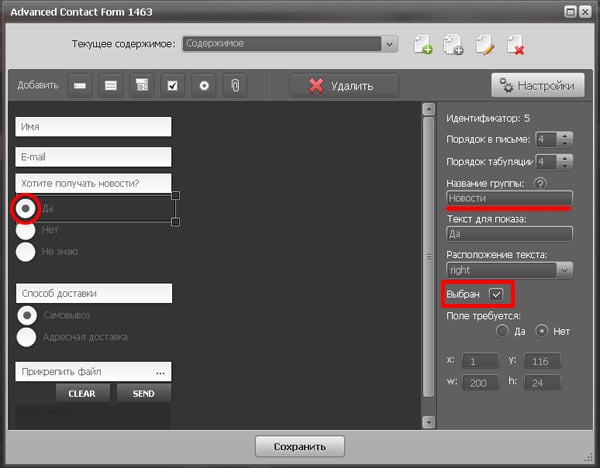Image resolution: width=600 pixels, height=468 pixels.
Task: Add a checkbox element to the form
Action: 172,86
